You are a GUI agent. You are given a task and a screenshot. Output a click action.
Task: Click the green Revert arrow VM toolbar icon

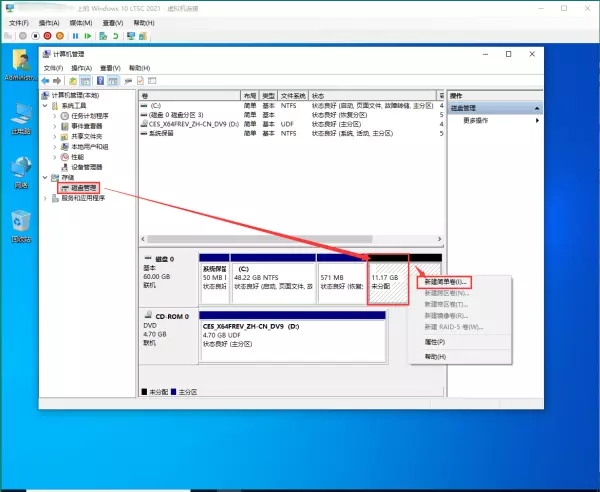click(115, 36)
